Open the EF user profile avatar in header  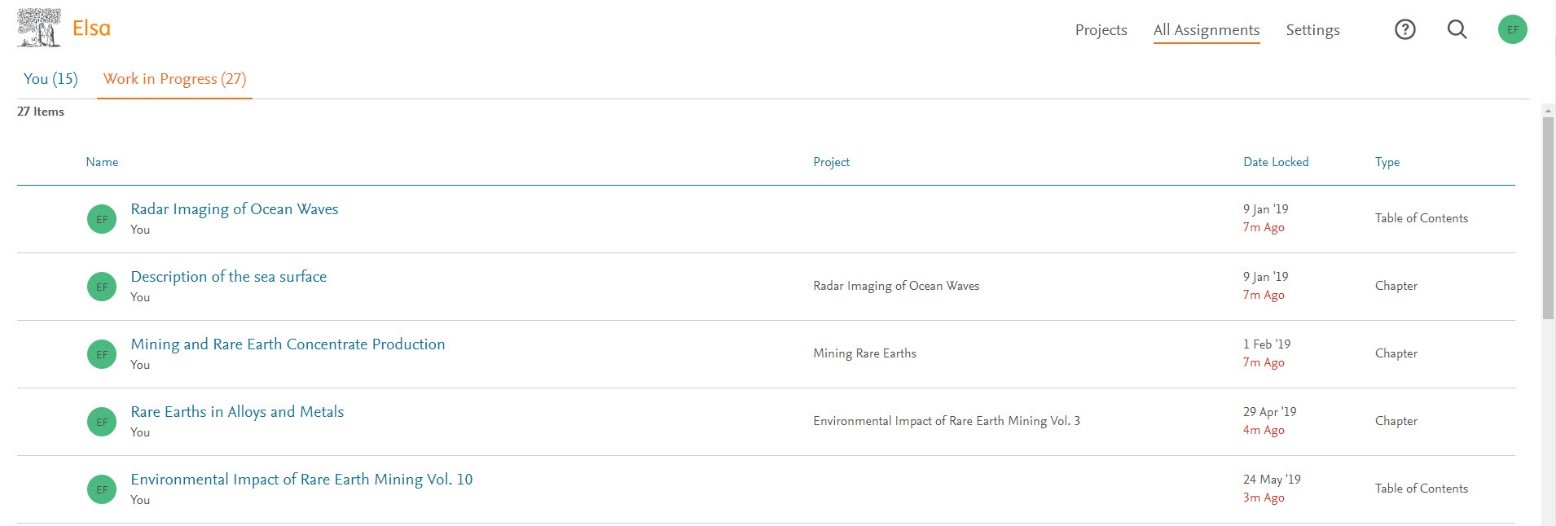(x=1512, y=30)
